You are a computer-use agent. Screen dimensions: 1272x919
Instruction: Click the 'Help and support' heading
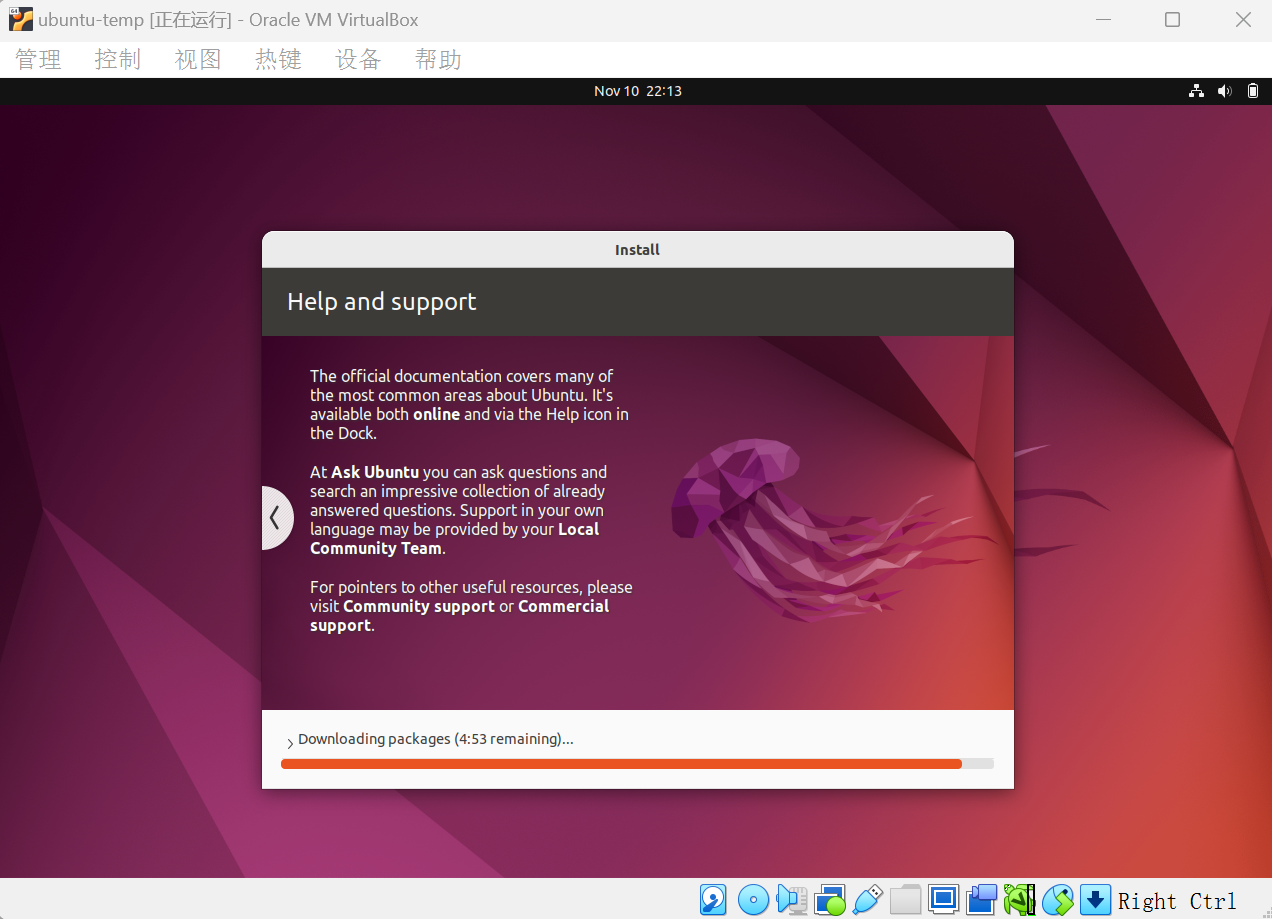click(382, 302)
